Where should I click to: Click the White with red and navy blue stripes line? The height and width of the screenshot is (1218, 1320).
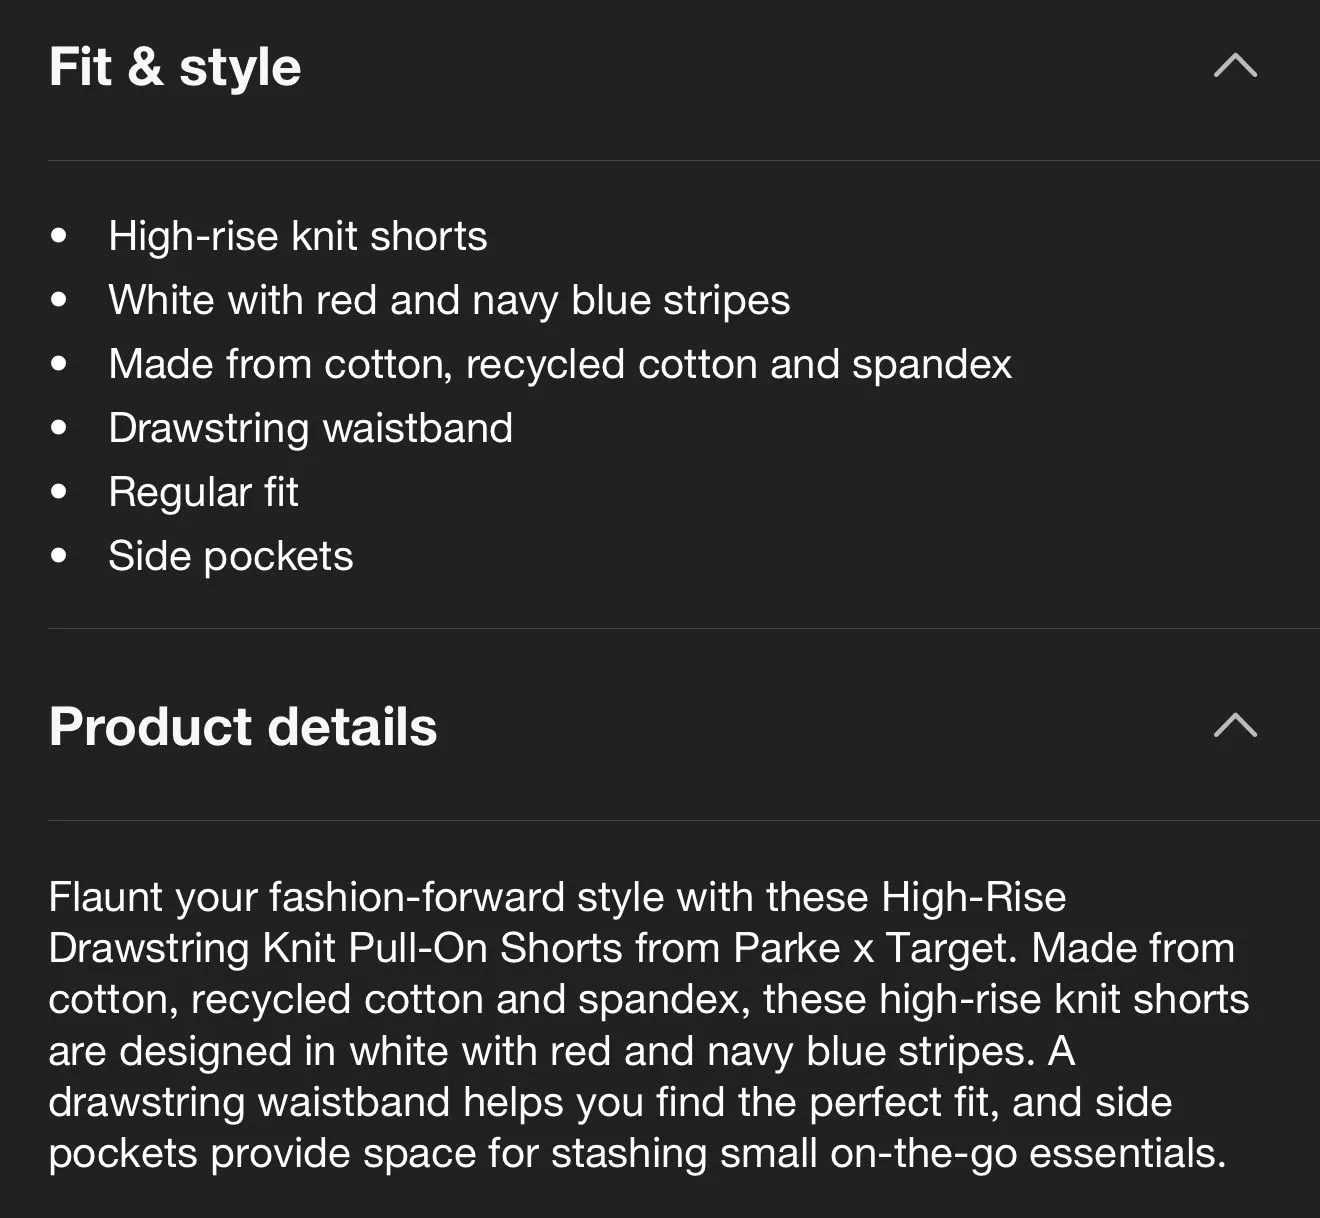pos(449,300)
